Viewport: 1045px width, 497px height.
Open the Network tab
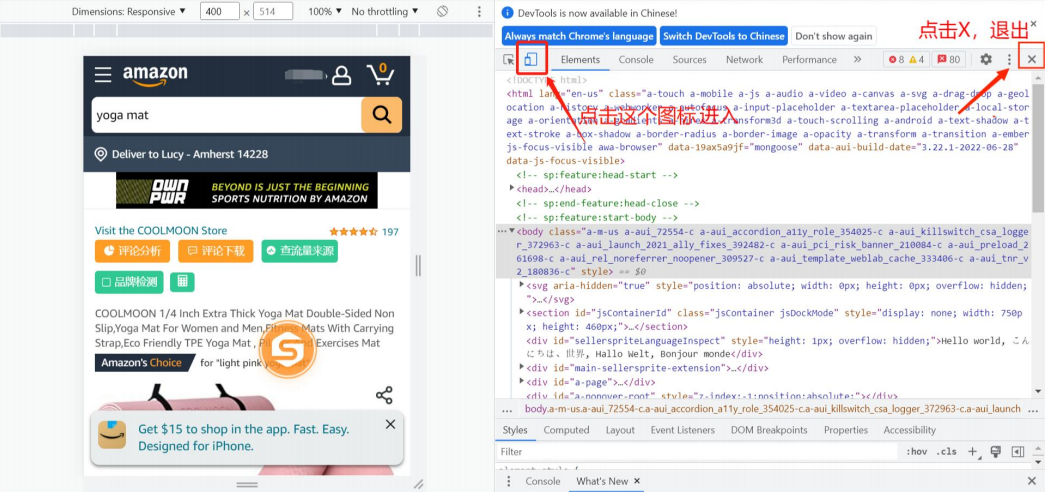pyautogui.click(x=744, y=59)
